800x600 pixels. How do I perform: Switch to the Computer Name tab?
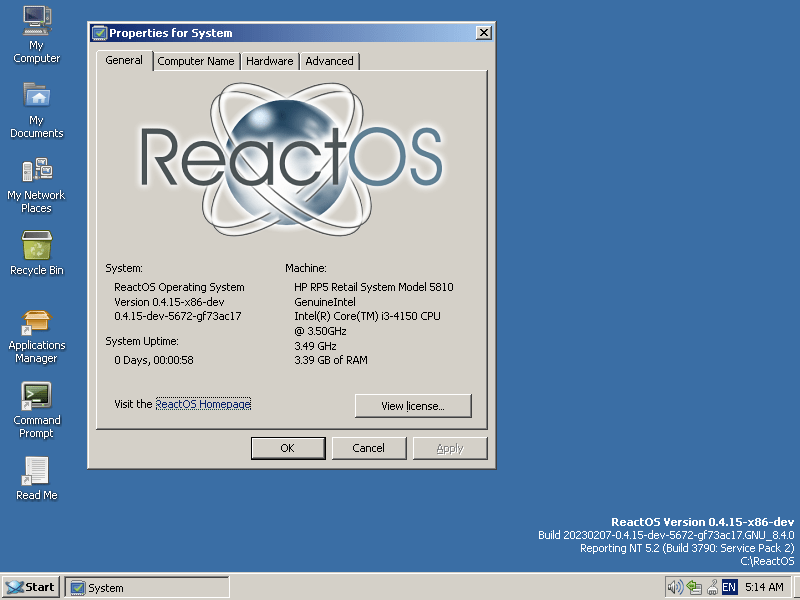(196, 61)
